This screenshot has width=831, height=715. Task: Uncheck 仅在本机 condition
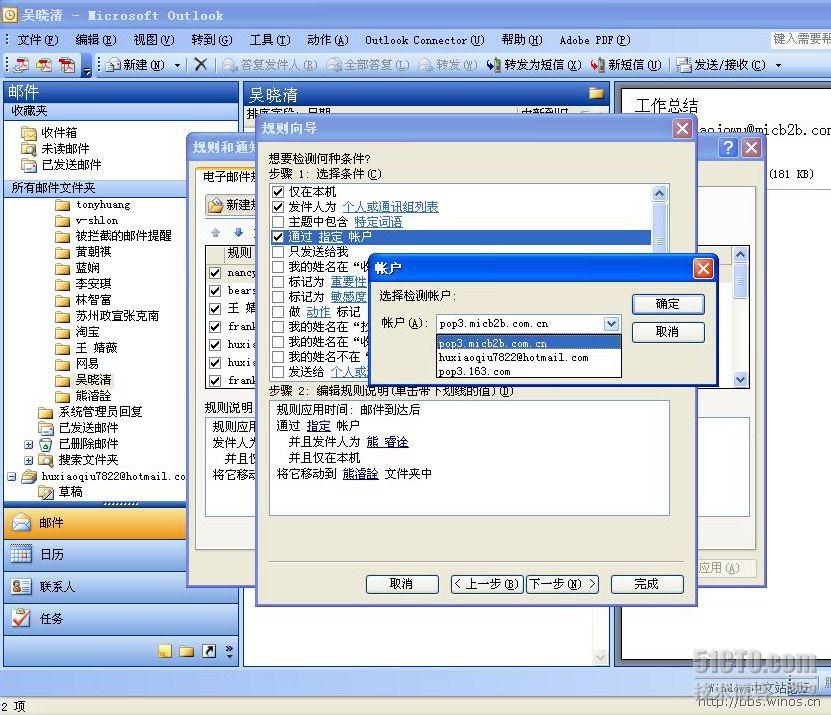[x=278, y=191]
